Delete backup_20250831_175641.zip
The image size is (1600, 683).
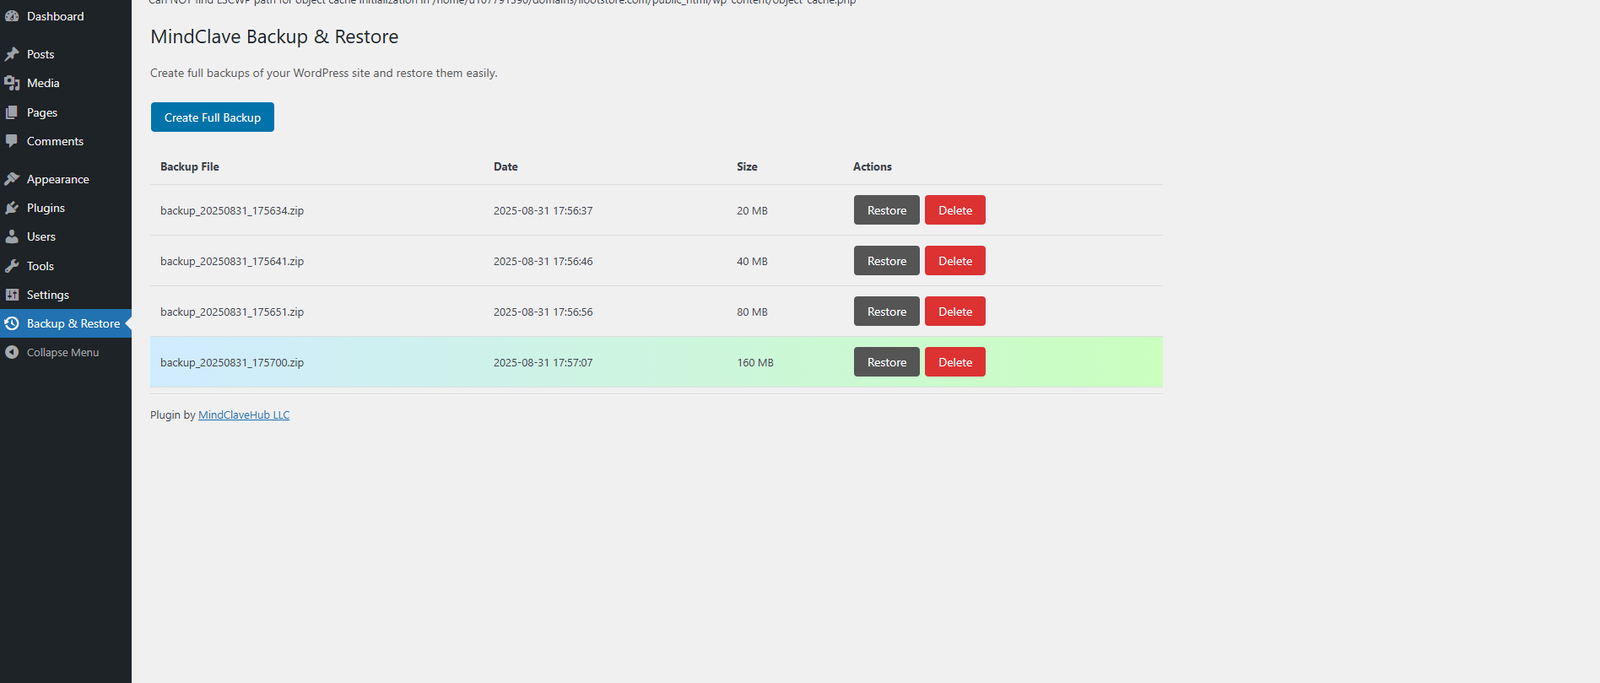(955, 261)
